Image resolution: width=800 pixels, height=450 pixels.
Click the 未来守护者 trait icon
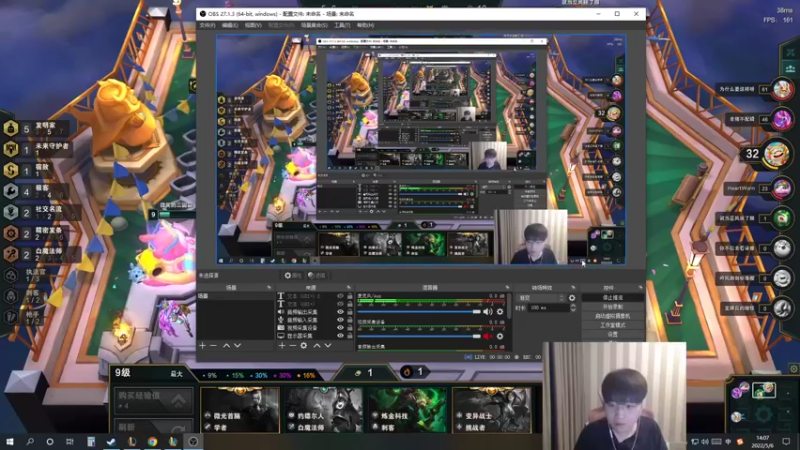pyautogui.click(x=11, y=149)
